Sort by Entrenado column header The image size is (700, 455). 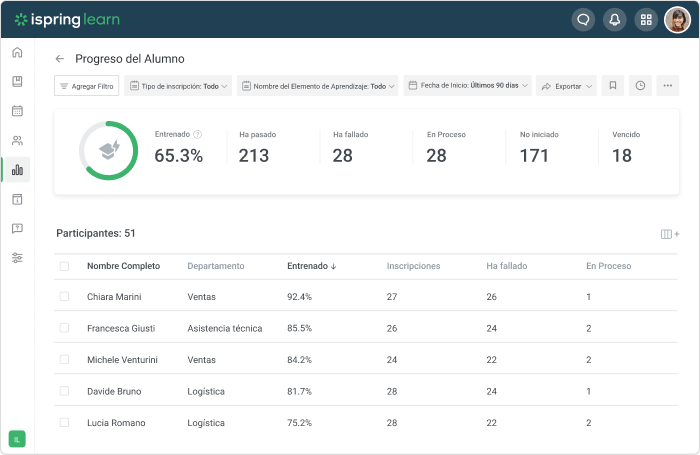(x=312, y=266)
